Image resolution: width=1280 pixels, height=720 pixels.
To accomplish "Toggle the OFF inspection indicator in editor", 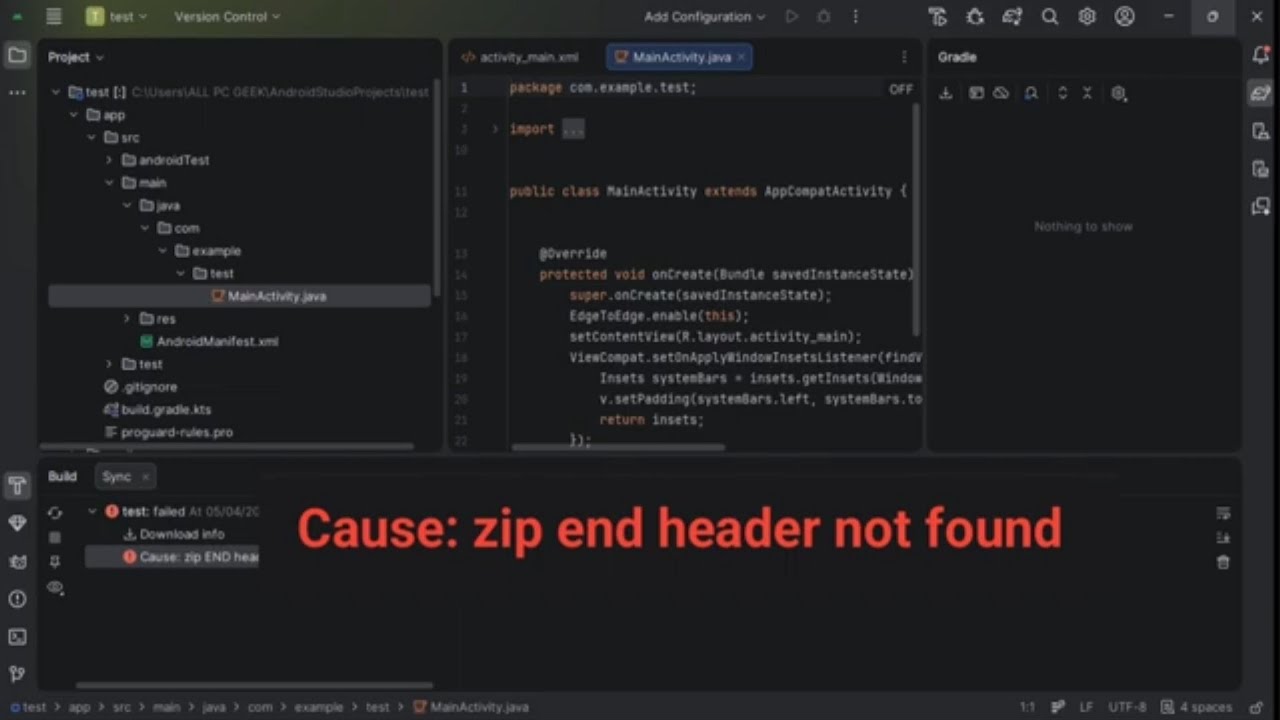I will [x=901, y=89].
